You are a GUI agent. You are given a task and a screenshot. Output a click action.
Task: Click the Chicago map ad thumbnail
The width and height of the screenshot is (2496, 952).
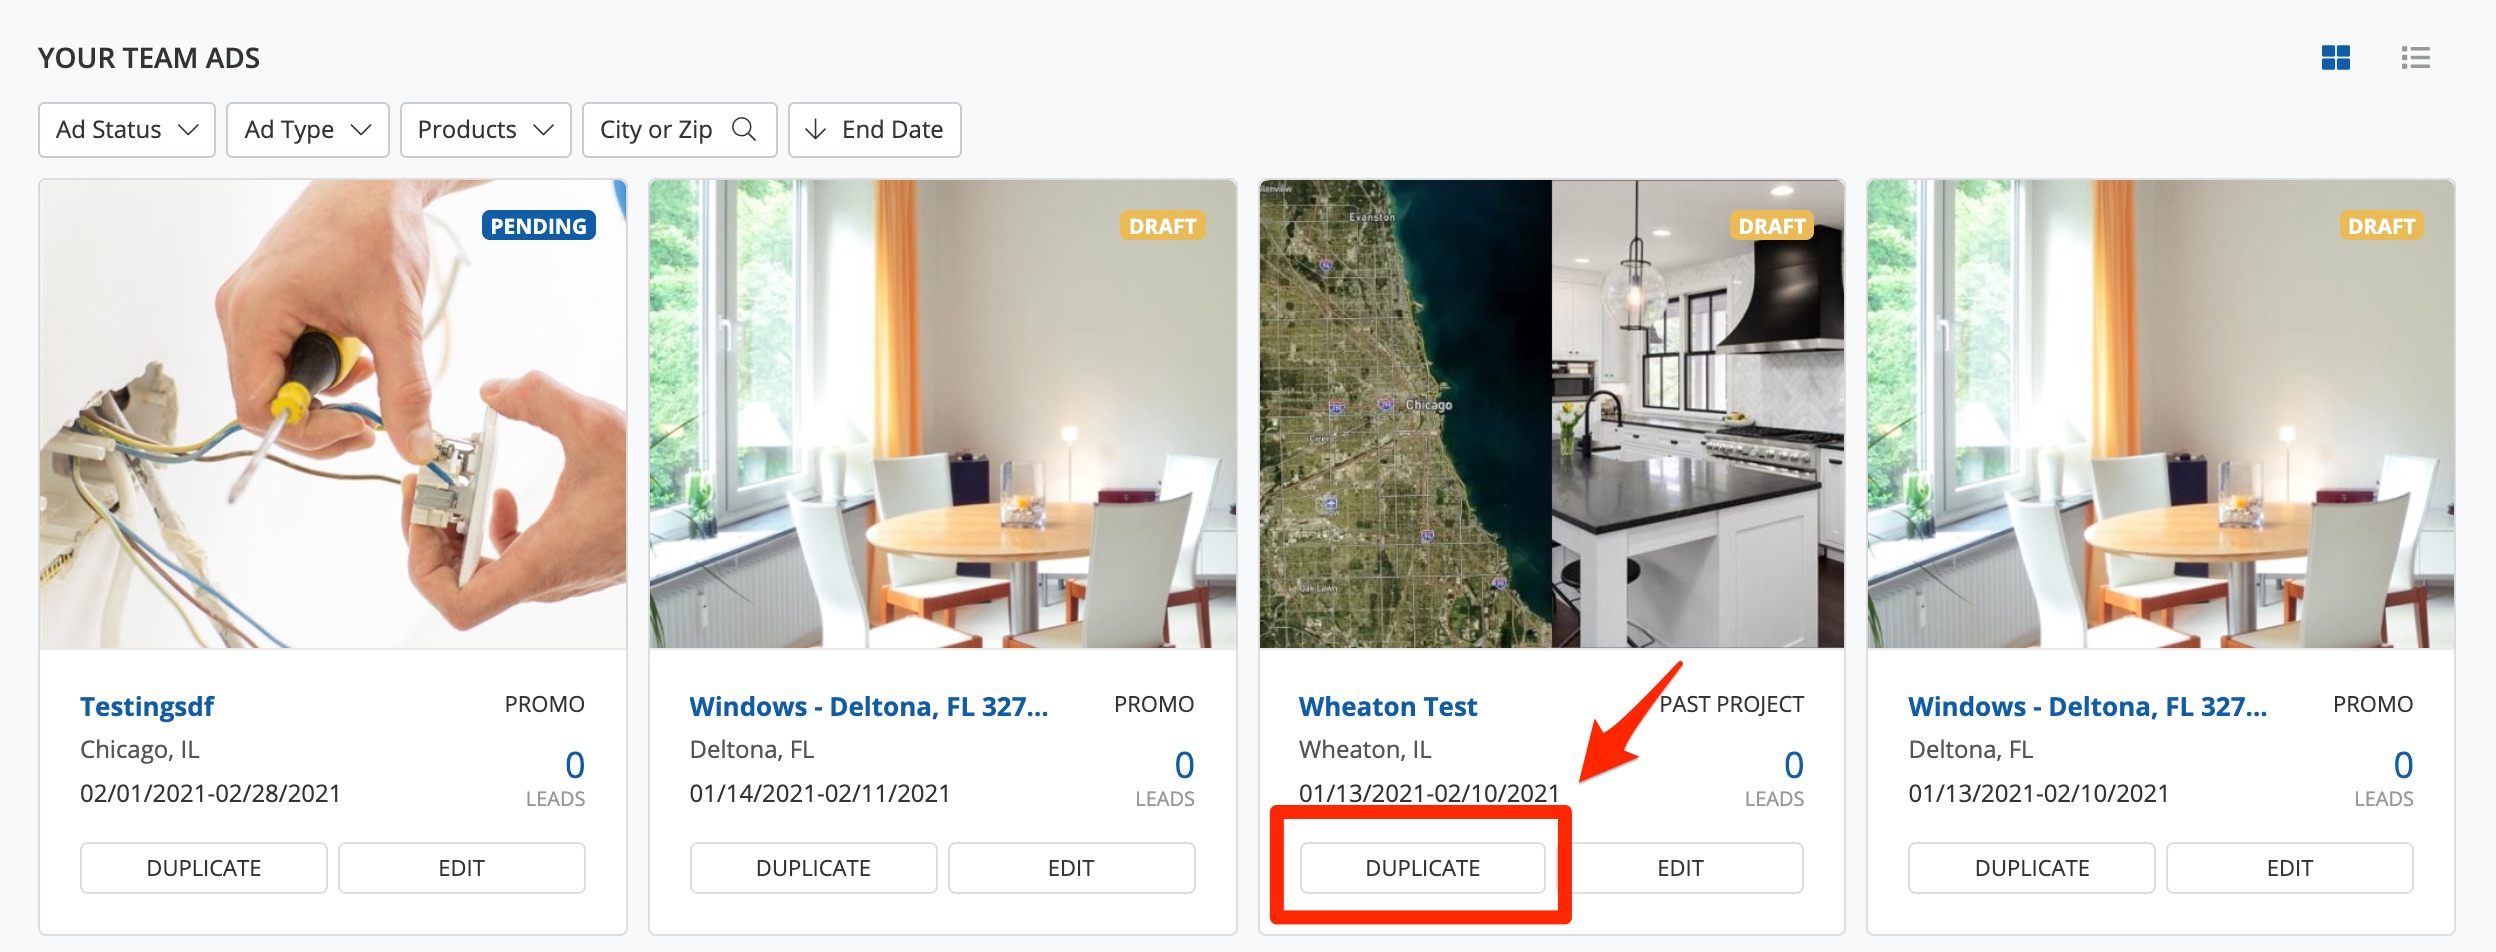tap(1405, 415)
